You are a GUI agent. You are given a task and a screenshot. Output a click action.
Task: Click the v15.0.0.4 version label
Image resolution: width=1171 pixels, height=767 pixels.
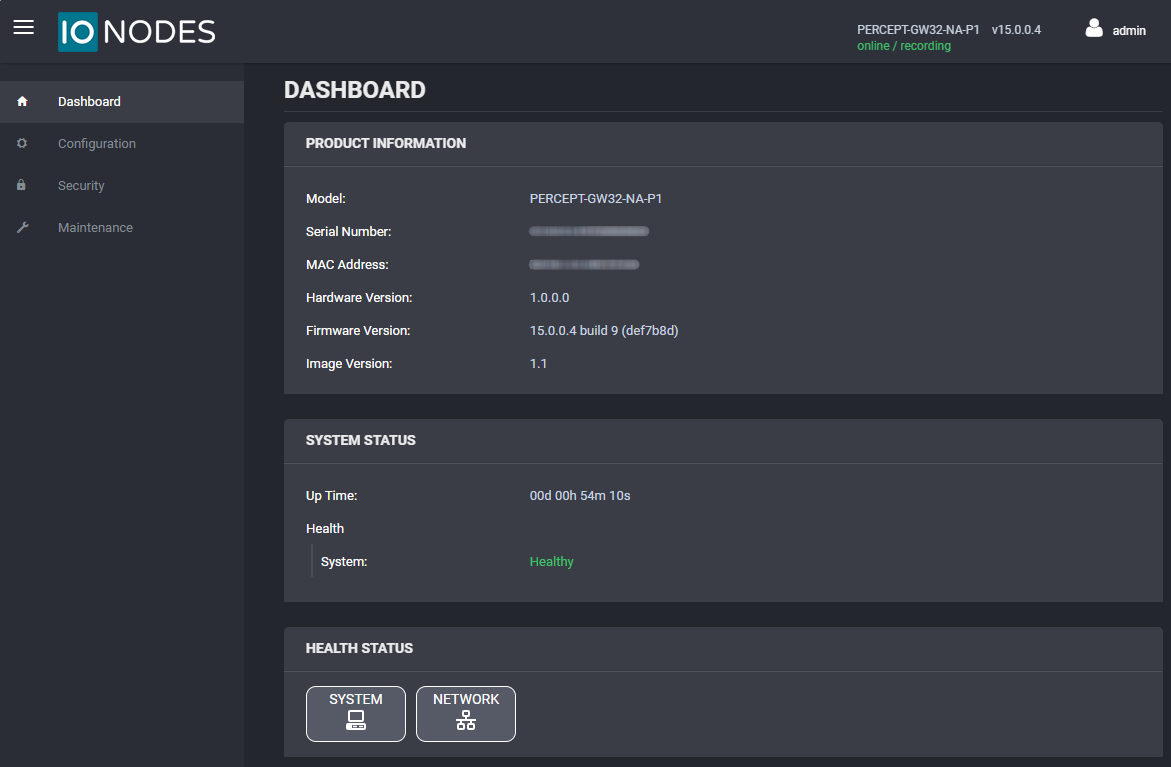point(1016,30)
